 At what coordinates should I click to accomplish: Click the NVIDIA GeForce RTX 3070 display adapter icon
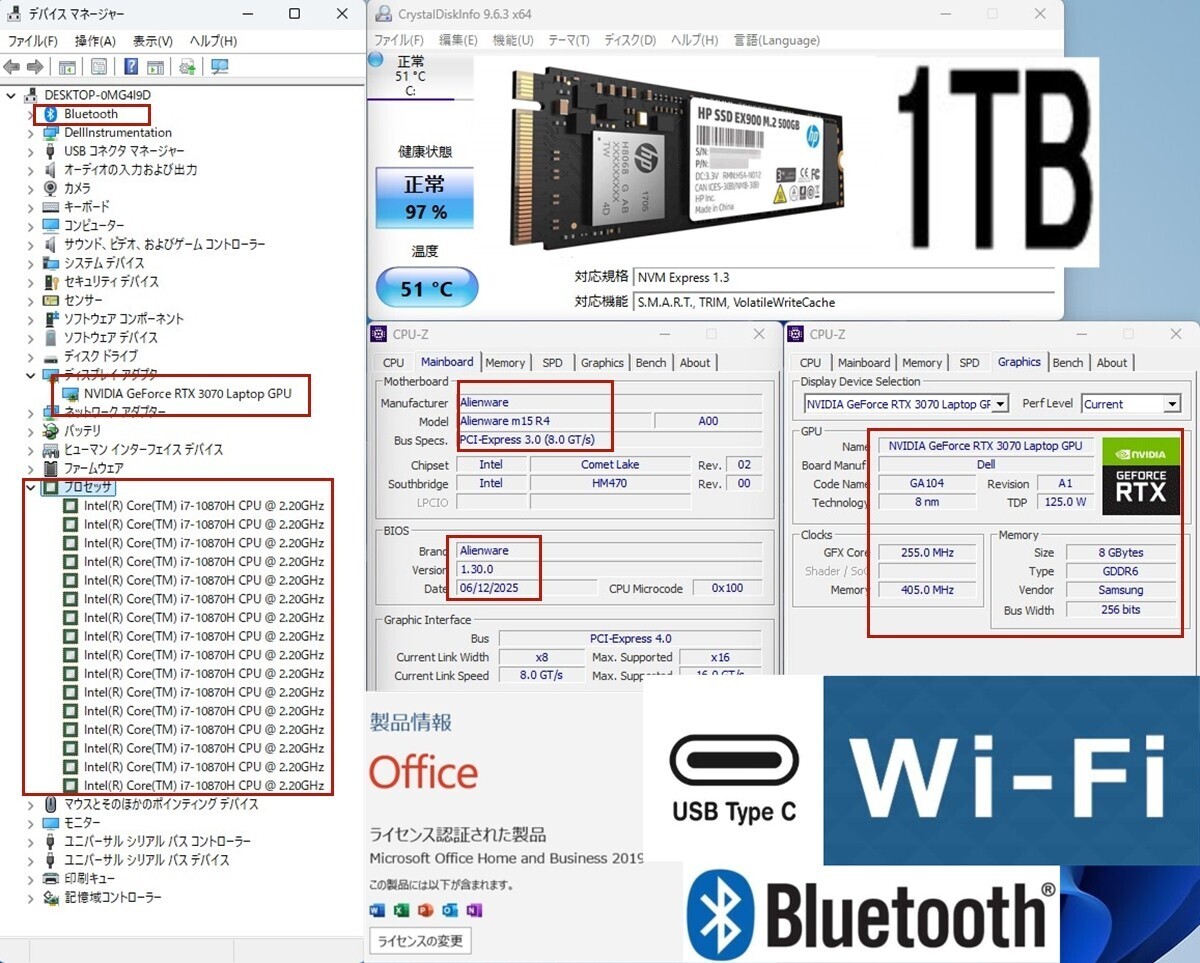[71, 394]
